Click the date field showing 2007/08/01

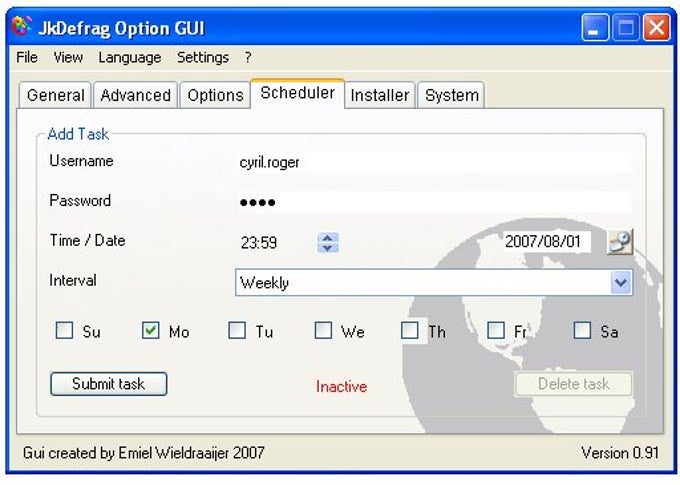(x=546, y=241)
